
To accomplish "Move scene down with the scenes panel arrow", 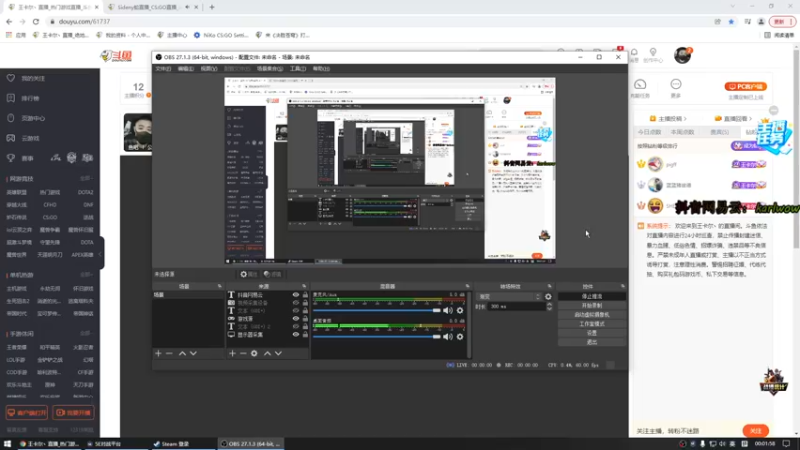I will pyautogui.click(x=193, y=353).
